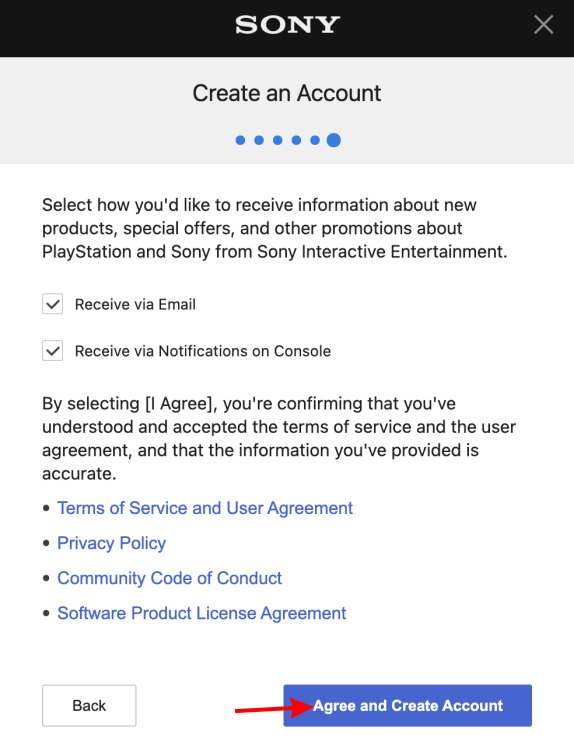The width and height of the screenshot is (574, 750).
Task: Select the fifth progress step dot
Action: pos(315,140)
